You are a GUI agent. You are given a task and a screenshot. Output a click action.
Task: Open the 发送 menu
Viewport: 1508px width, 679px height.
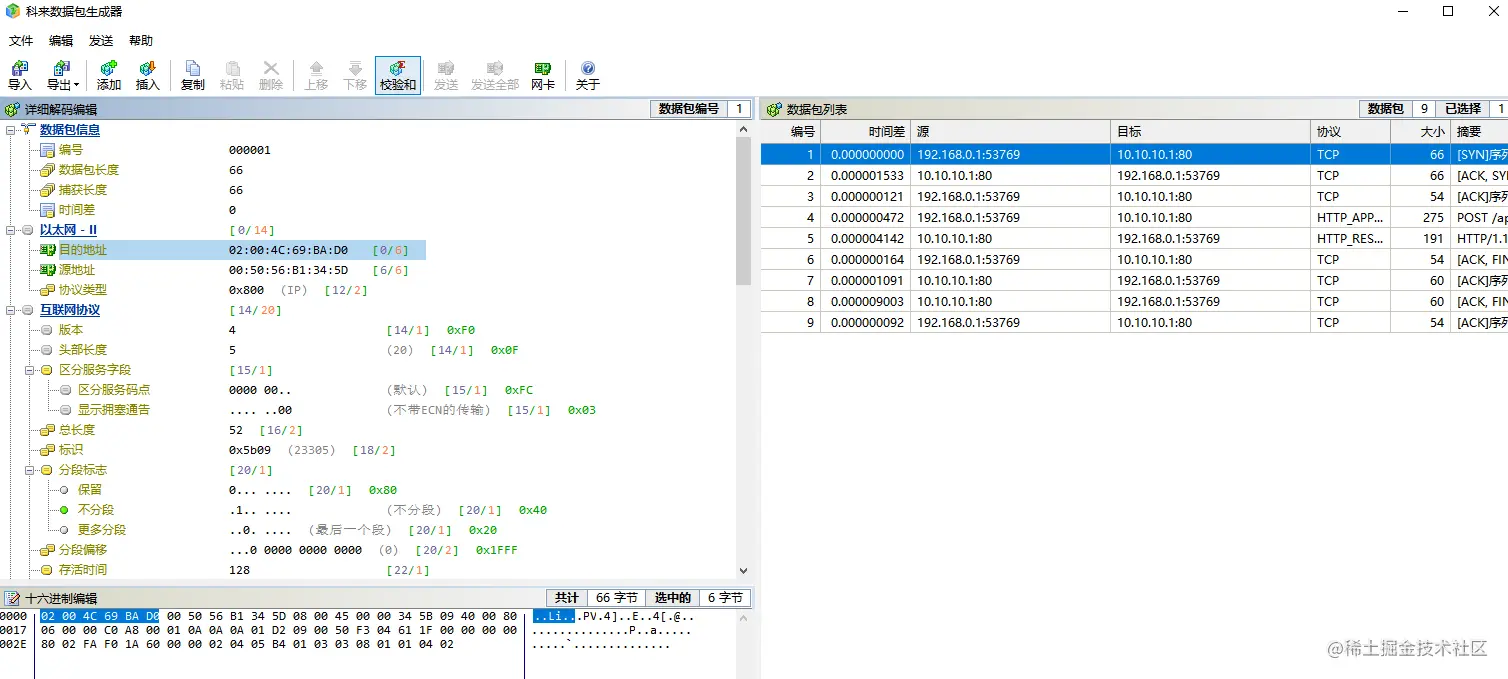click(x=101, y=41)
